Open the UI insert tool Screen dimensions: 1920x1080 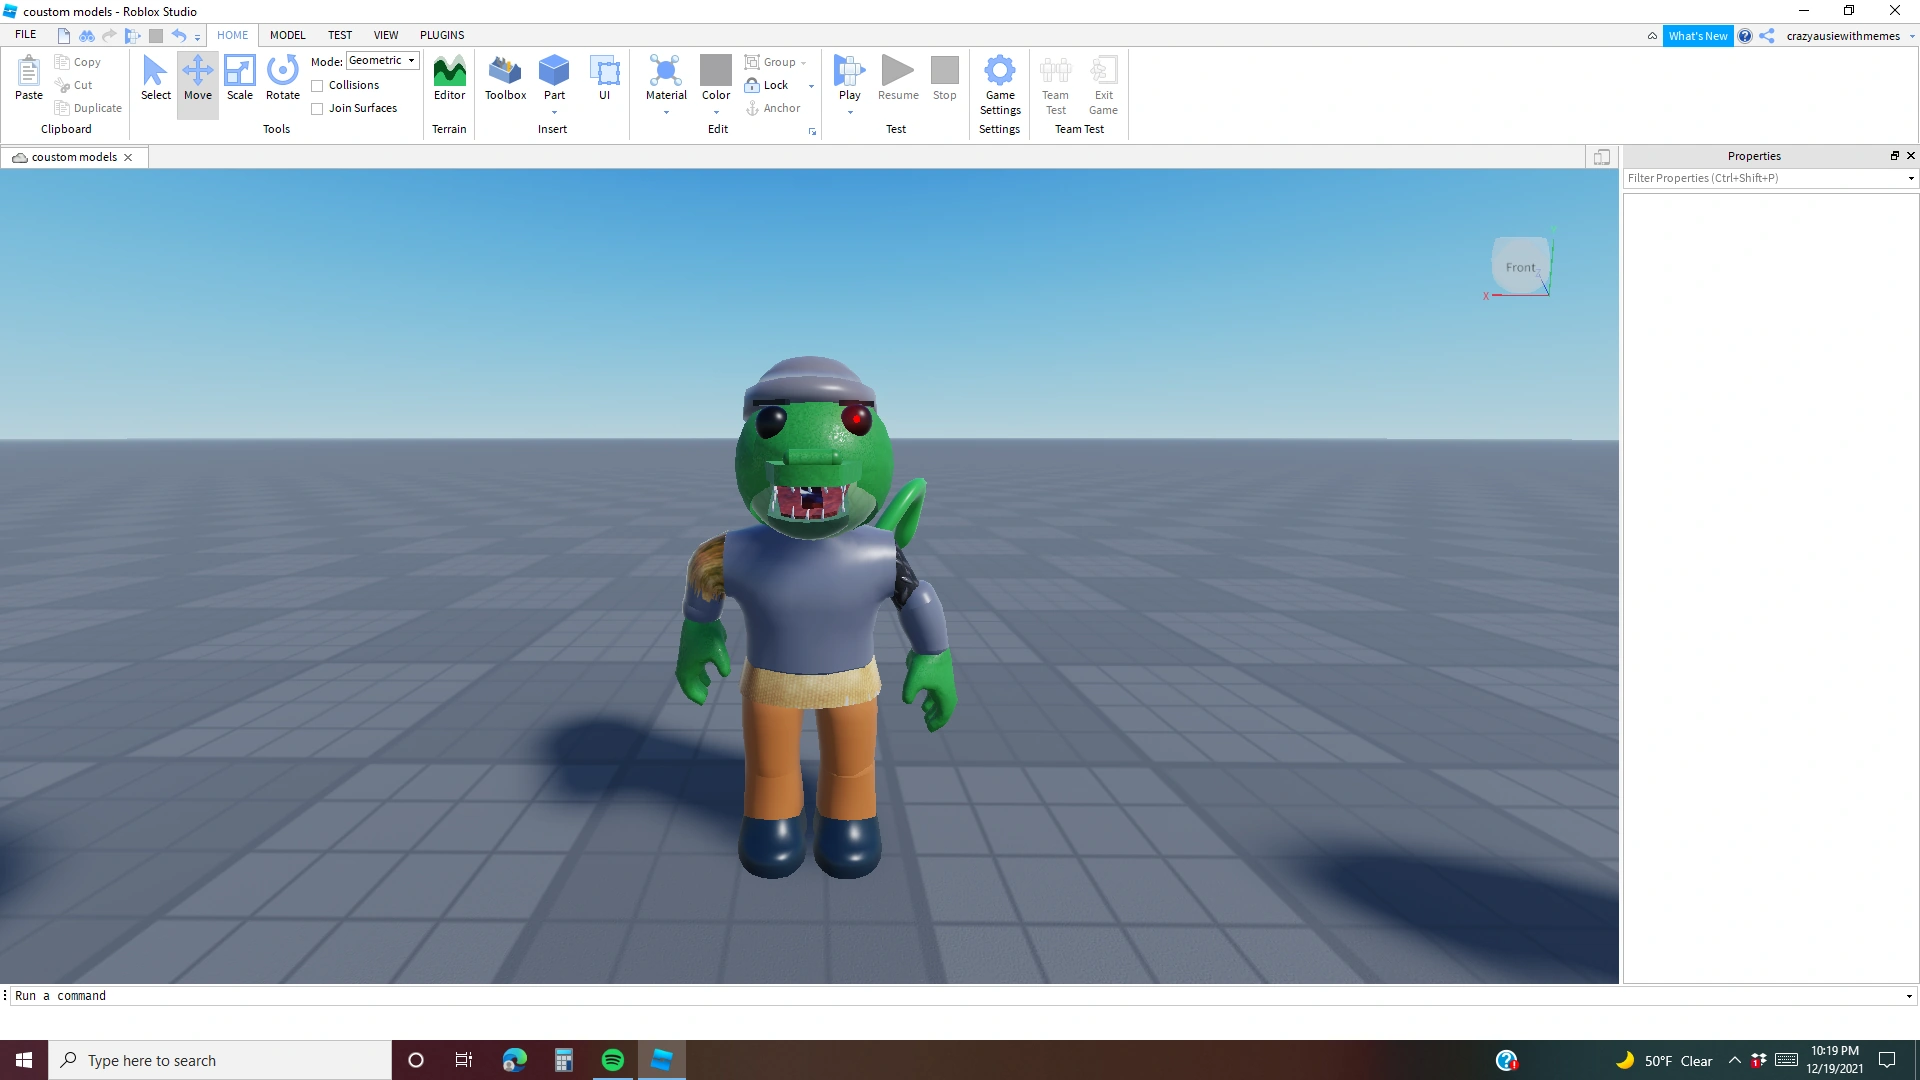click(604, 78)
